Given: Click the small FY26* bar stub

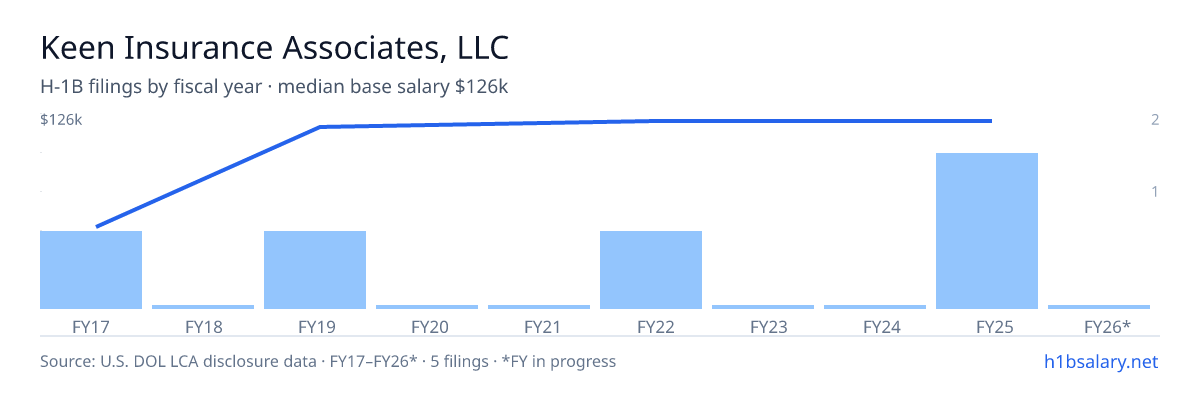Looking at the screenshot, I should pos(1099,307).
